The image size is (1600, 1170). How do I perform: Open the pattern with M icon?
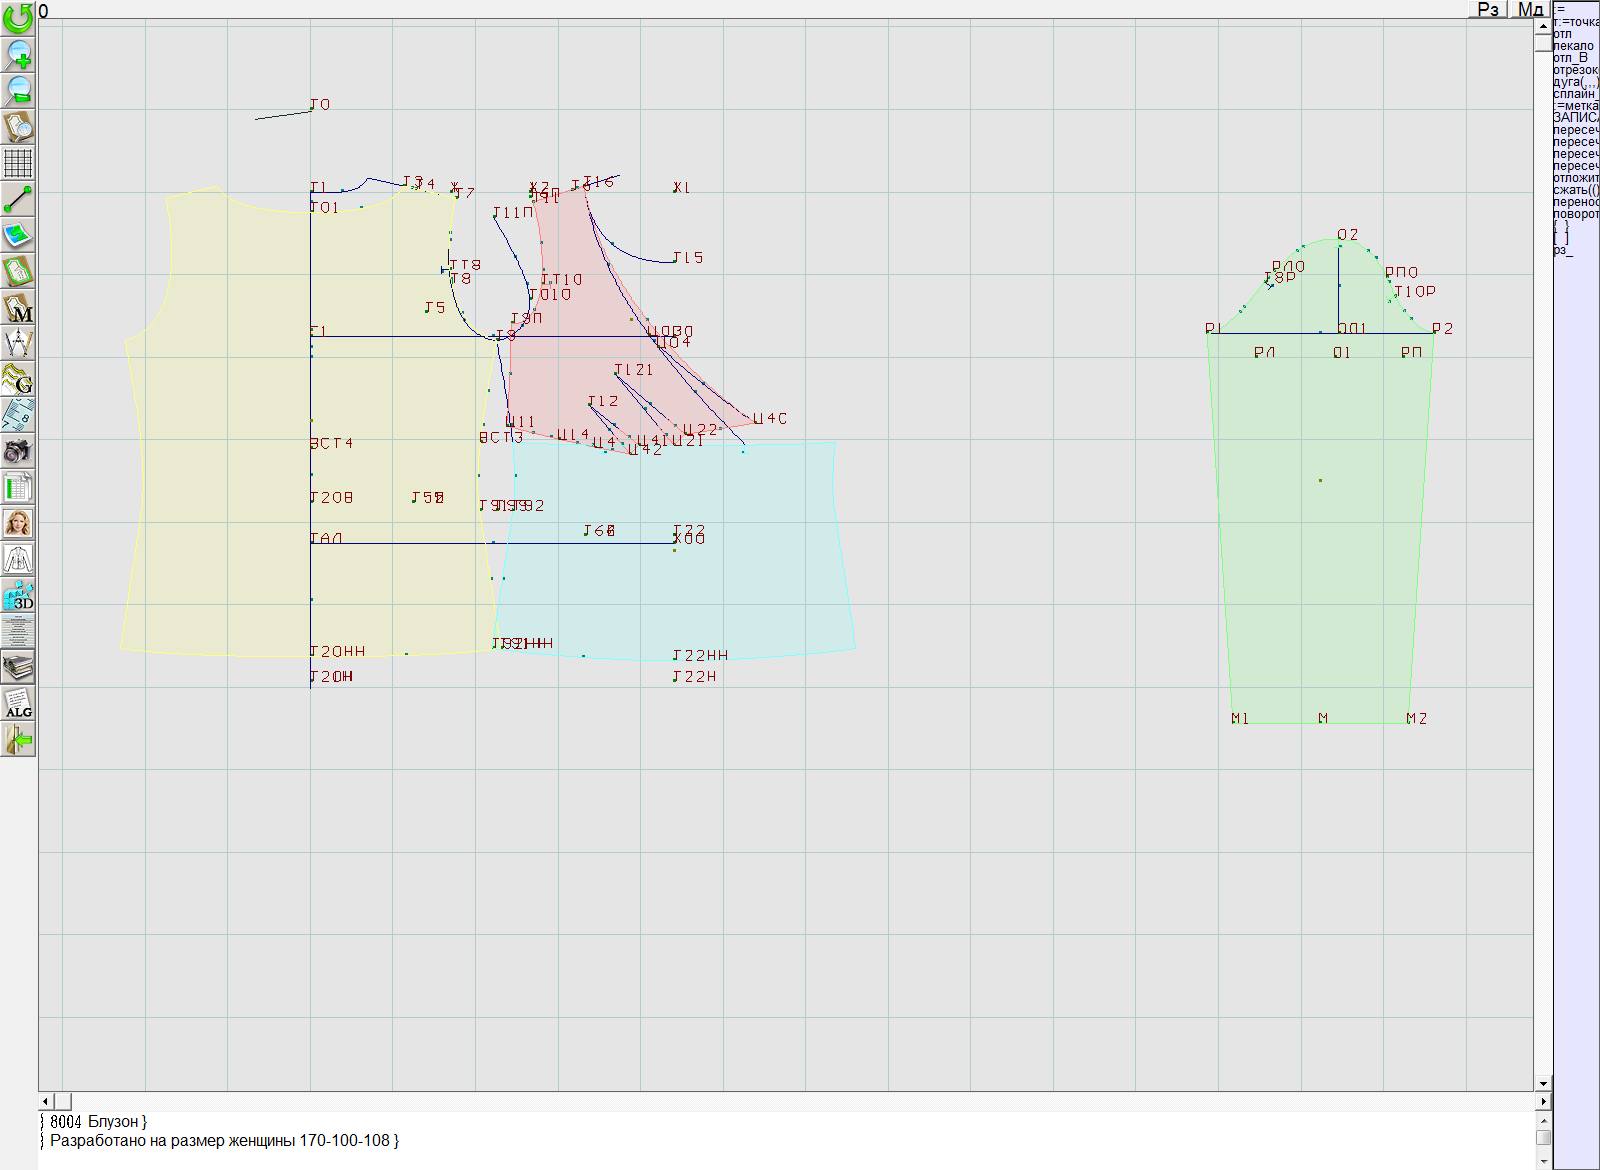18,308
